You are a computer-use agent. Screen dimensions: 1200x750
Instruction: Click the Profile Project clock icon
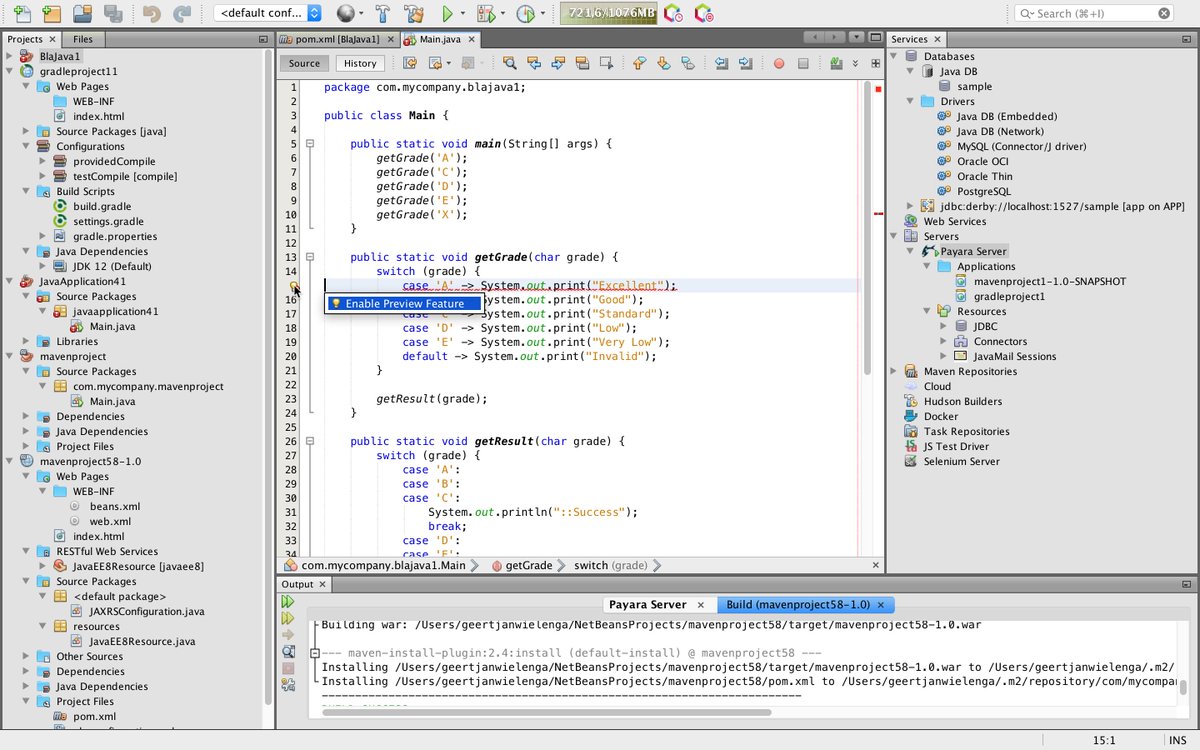tap(524, 13)
